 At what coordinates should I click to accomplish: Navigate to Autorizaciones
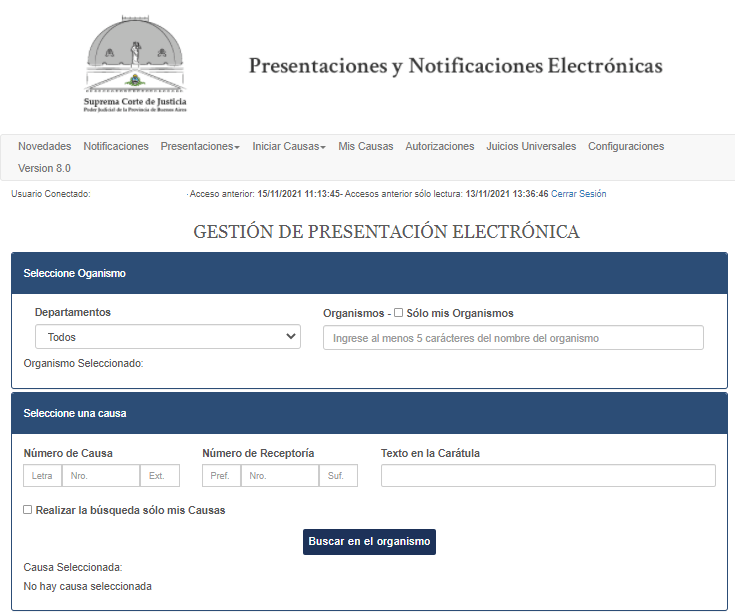(x=440, y=146)
